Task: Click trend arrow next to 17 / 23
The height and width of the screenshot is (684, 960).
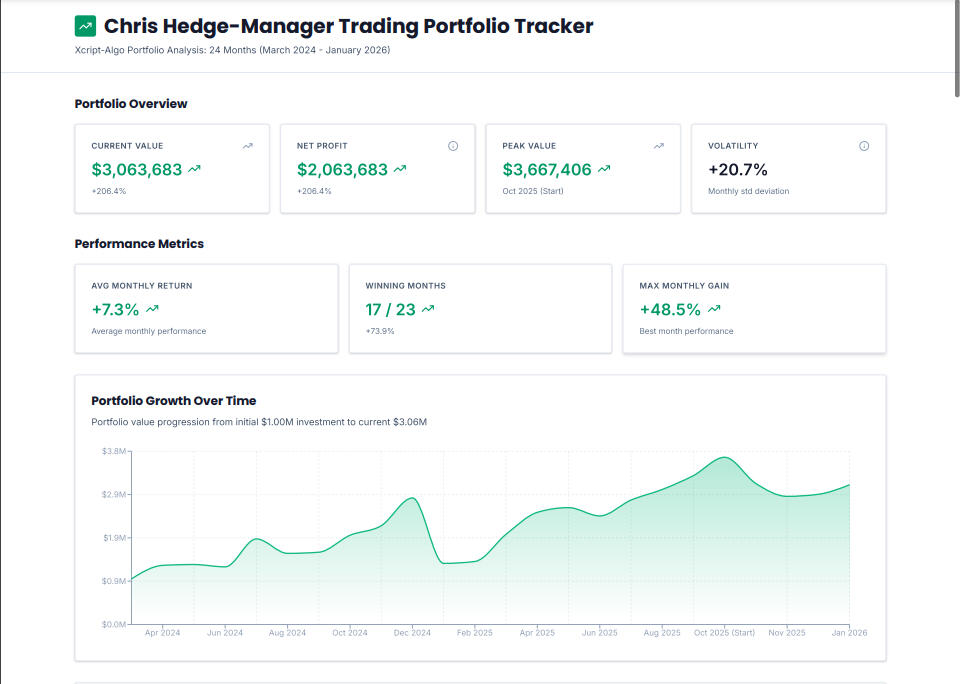Action: 428,310
